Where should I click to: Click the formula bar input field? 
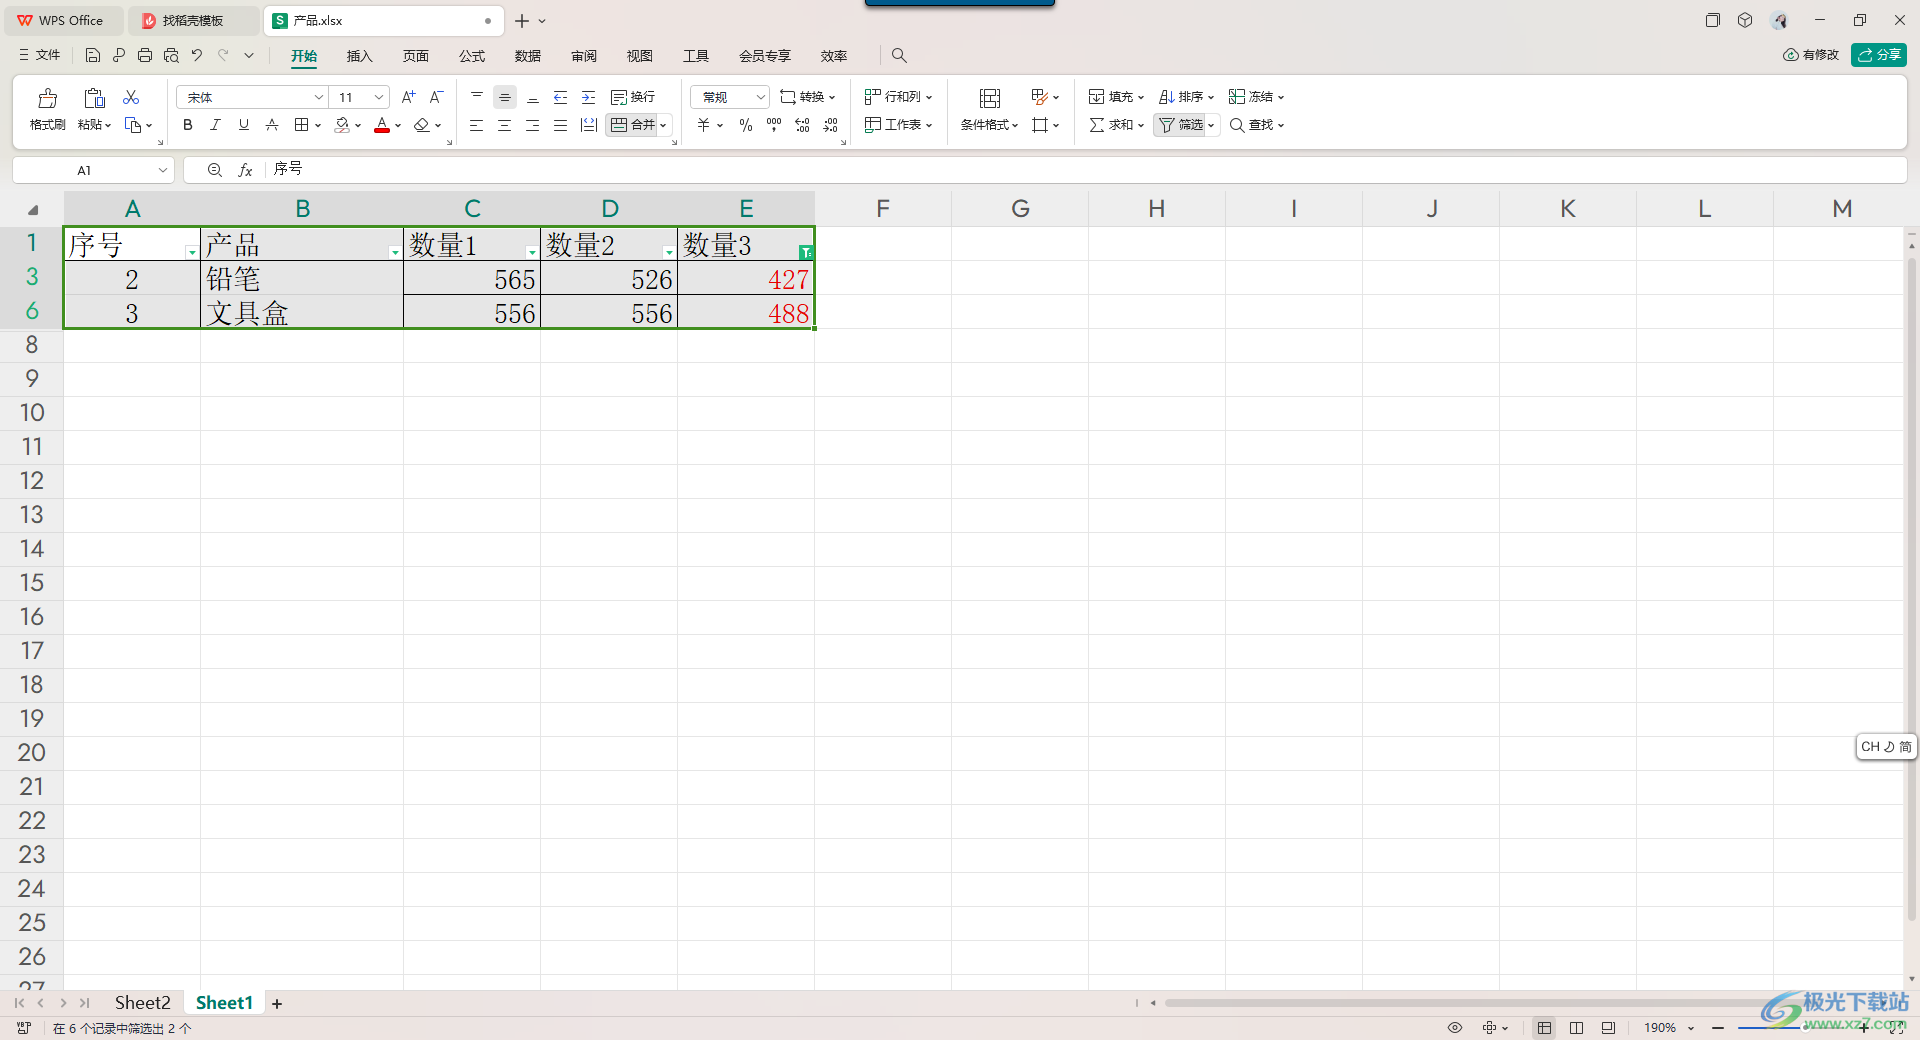point(1085,170)
